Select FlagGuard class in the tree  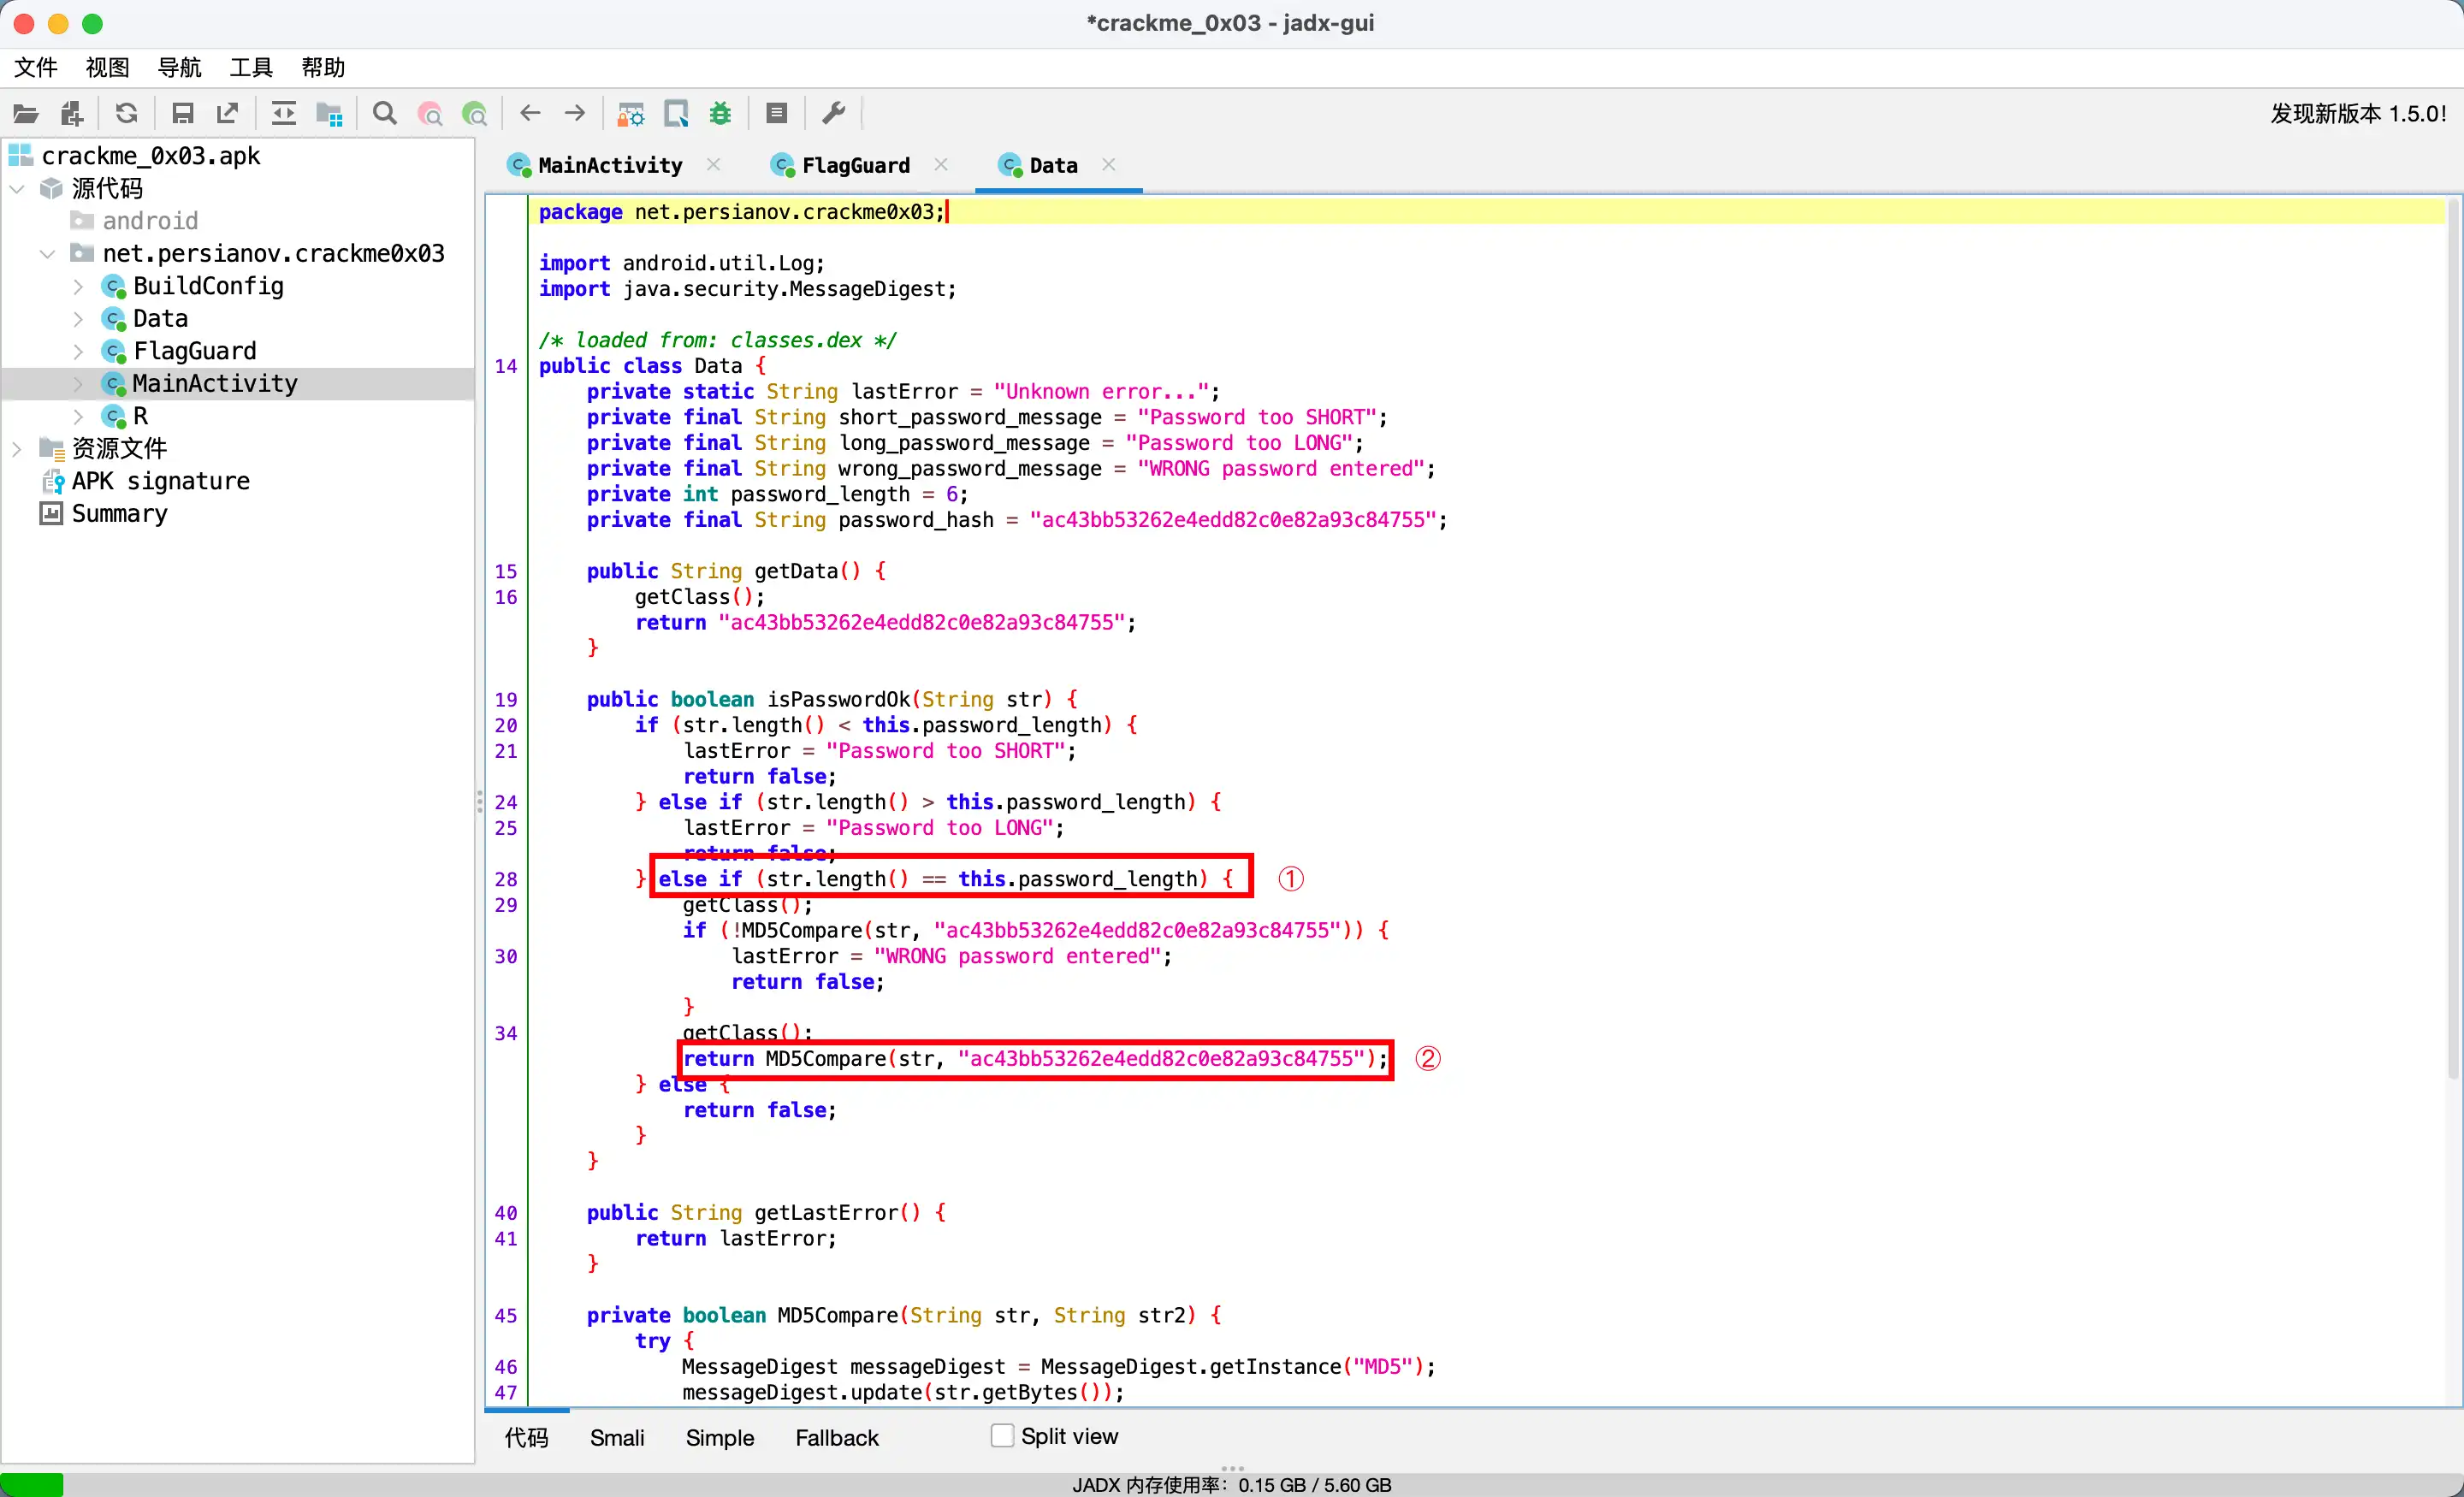pos(195,351)
